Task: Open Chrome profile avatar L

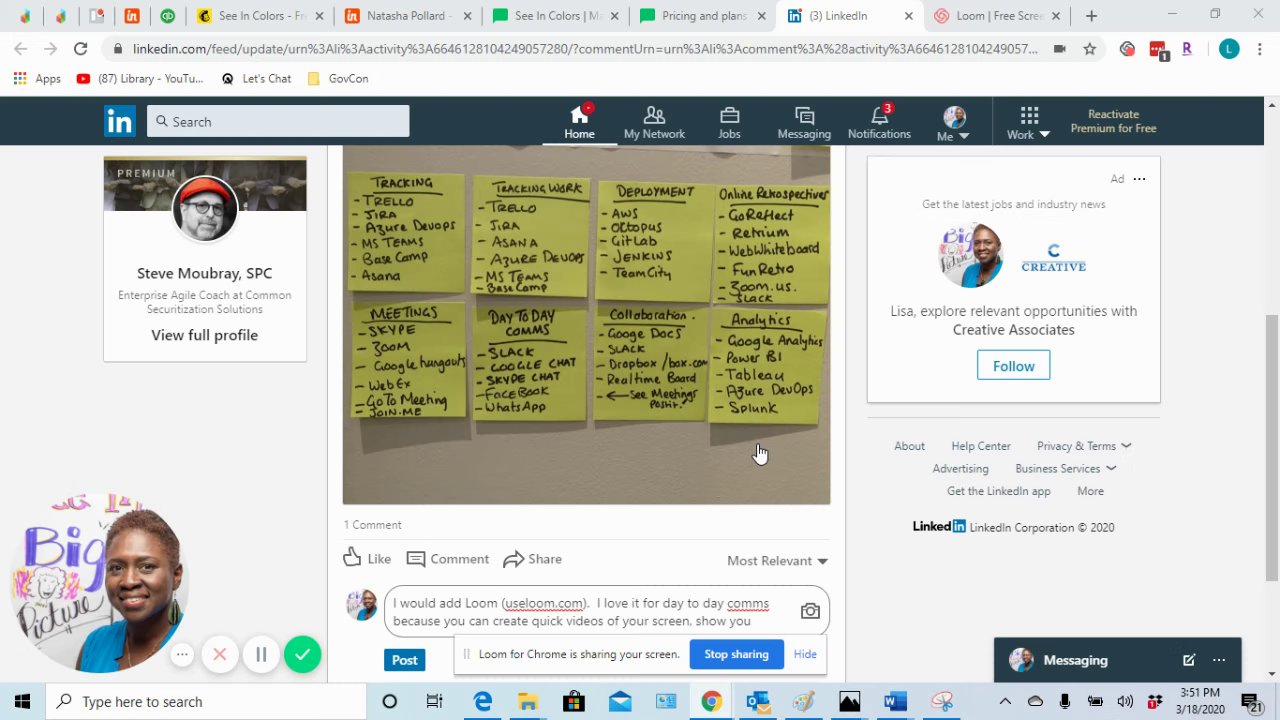Action: 1229,49
